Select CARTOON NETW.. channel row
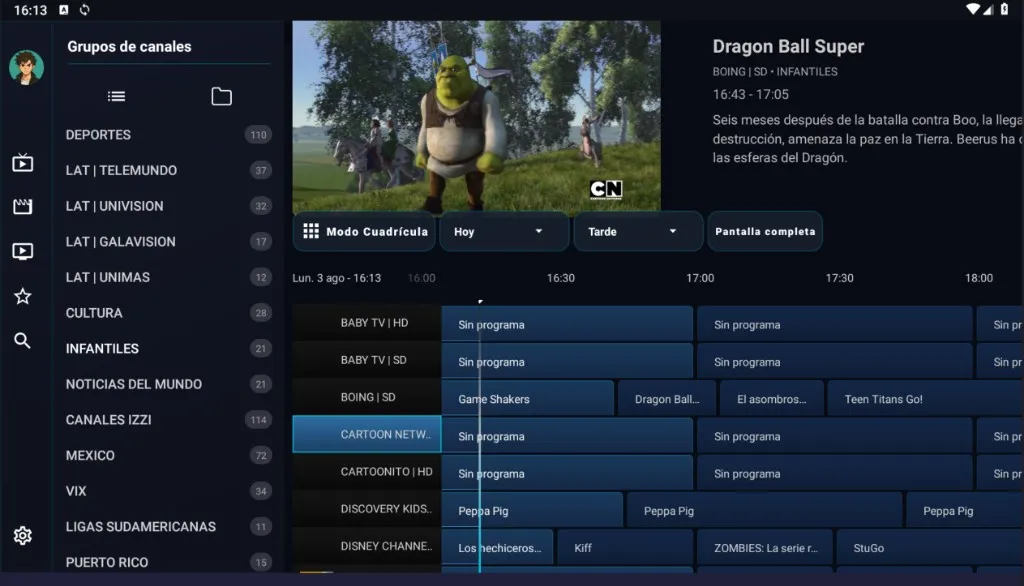The height and width of the screenshot is (586, 1024). tap(367, 434)
